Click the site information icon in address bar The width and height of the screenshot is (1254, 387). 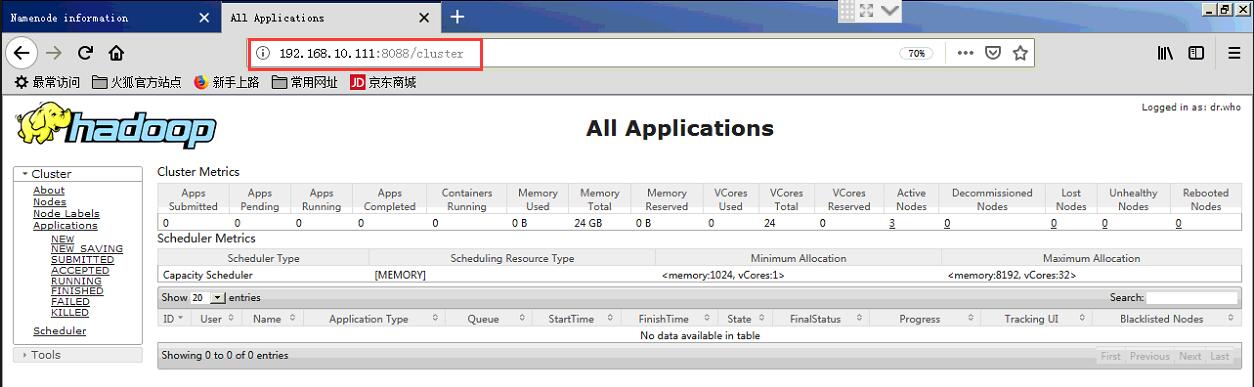click(263, 53)
